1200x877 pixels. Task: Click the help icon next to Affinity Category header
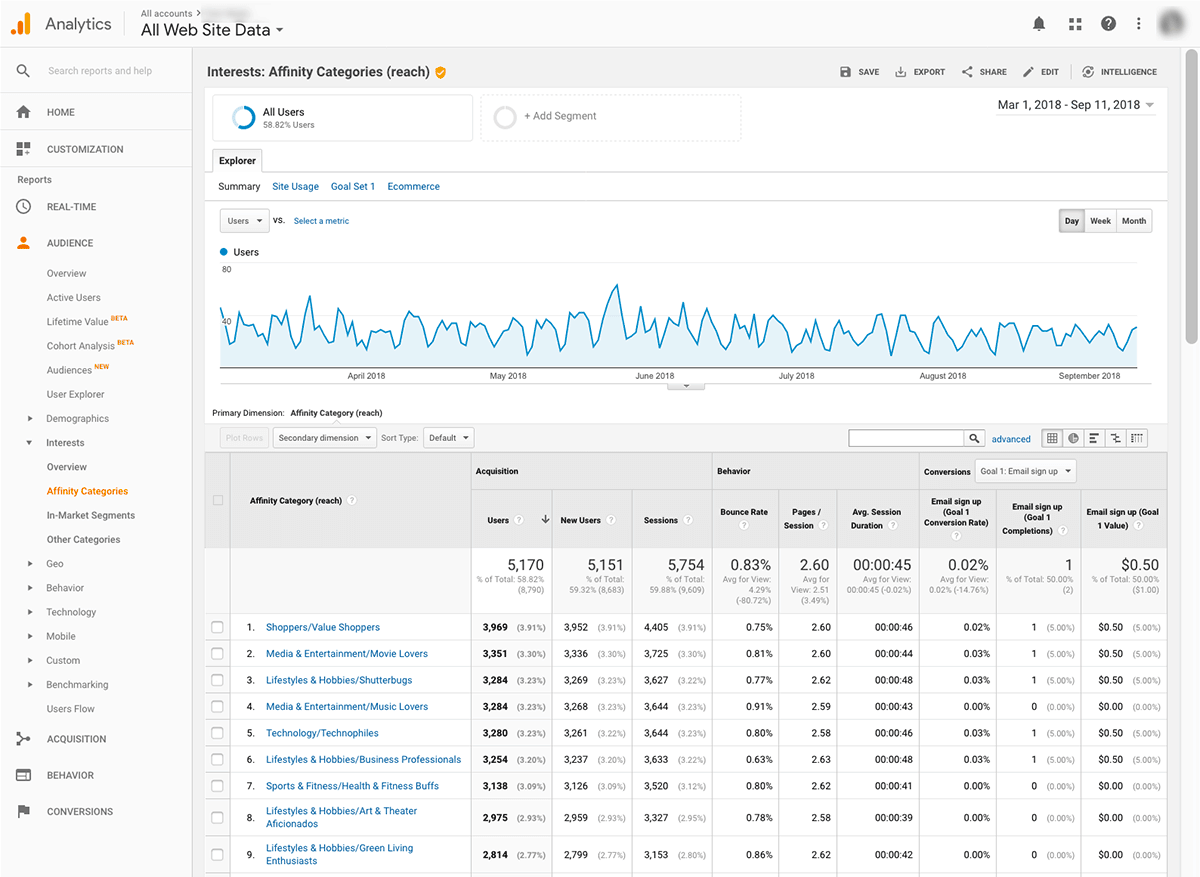(x=352, y=501)
